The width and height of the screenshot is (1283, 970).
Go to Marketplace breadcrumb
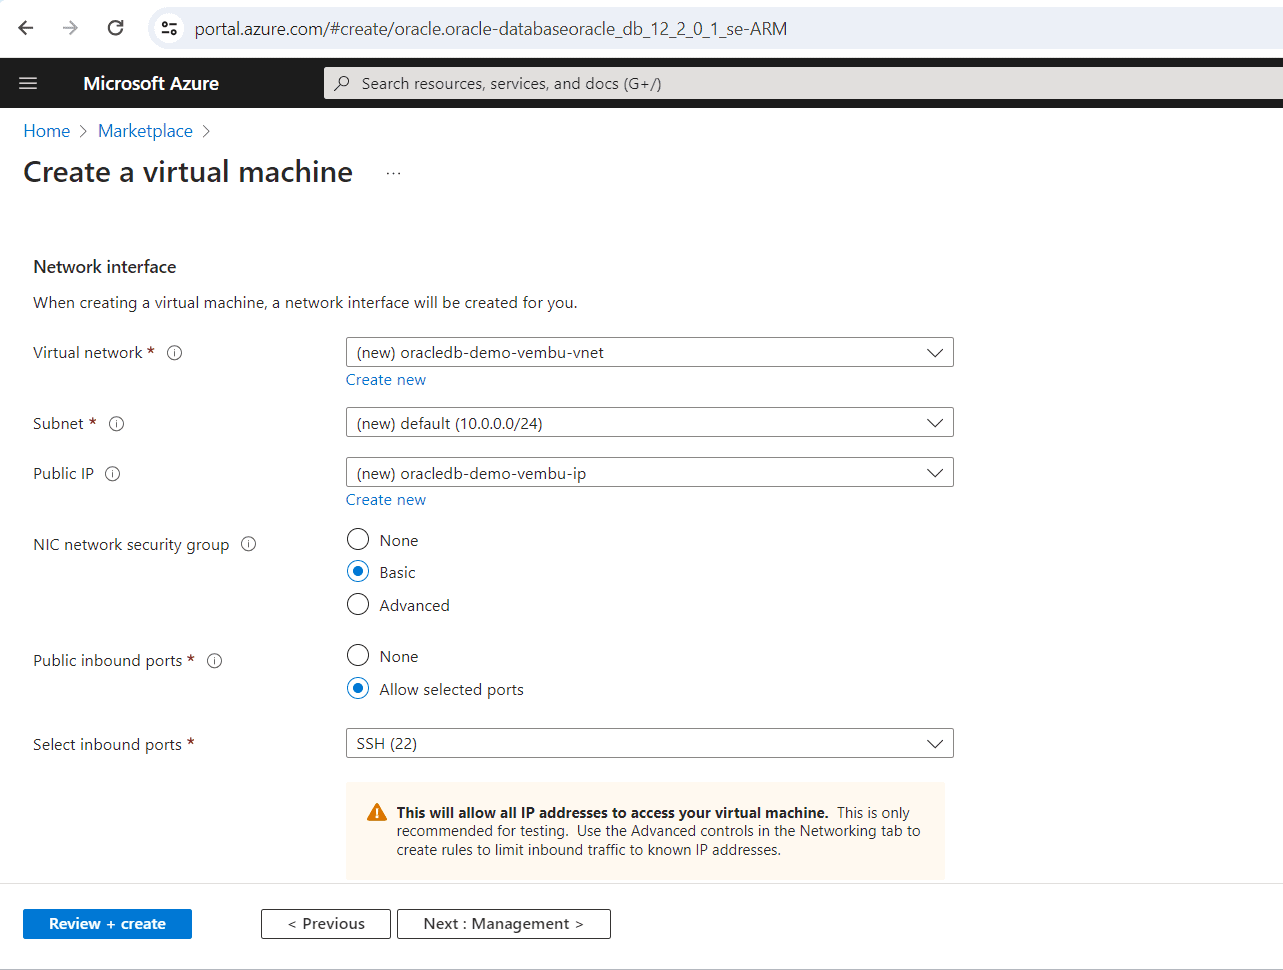click(145, 131)
